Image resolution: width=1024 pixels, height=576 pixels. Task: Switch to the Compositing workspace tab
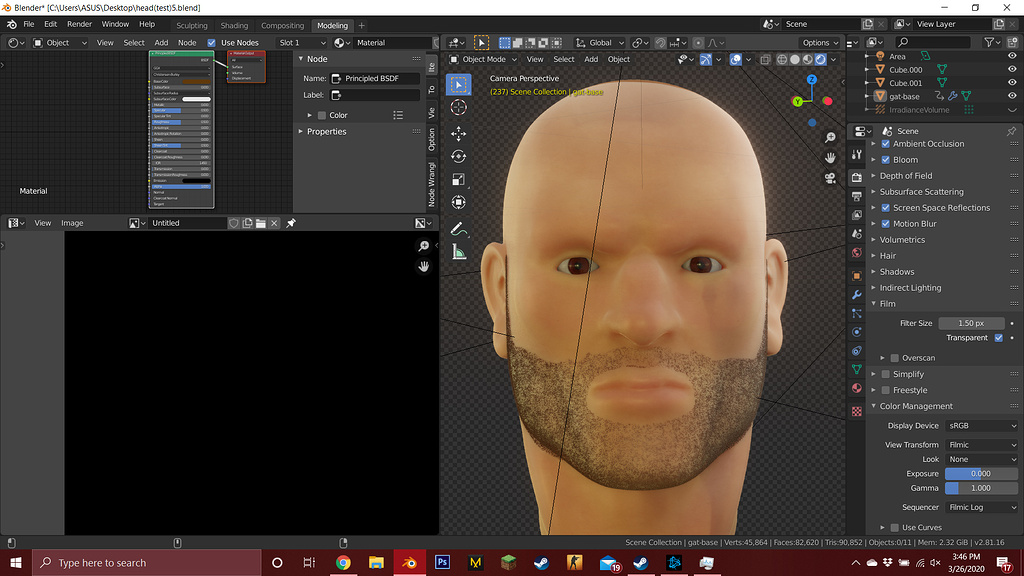tap(282, 25)
